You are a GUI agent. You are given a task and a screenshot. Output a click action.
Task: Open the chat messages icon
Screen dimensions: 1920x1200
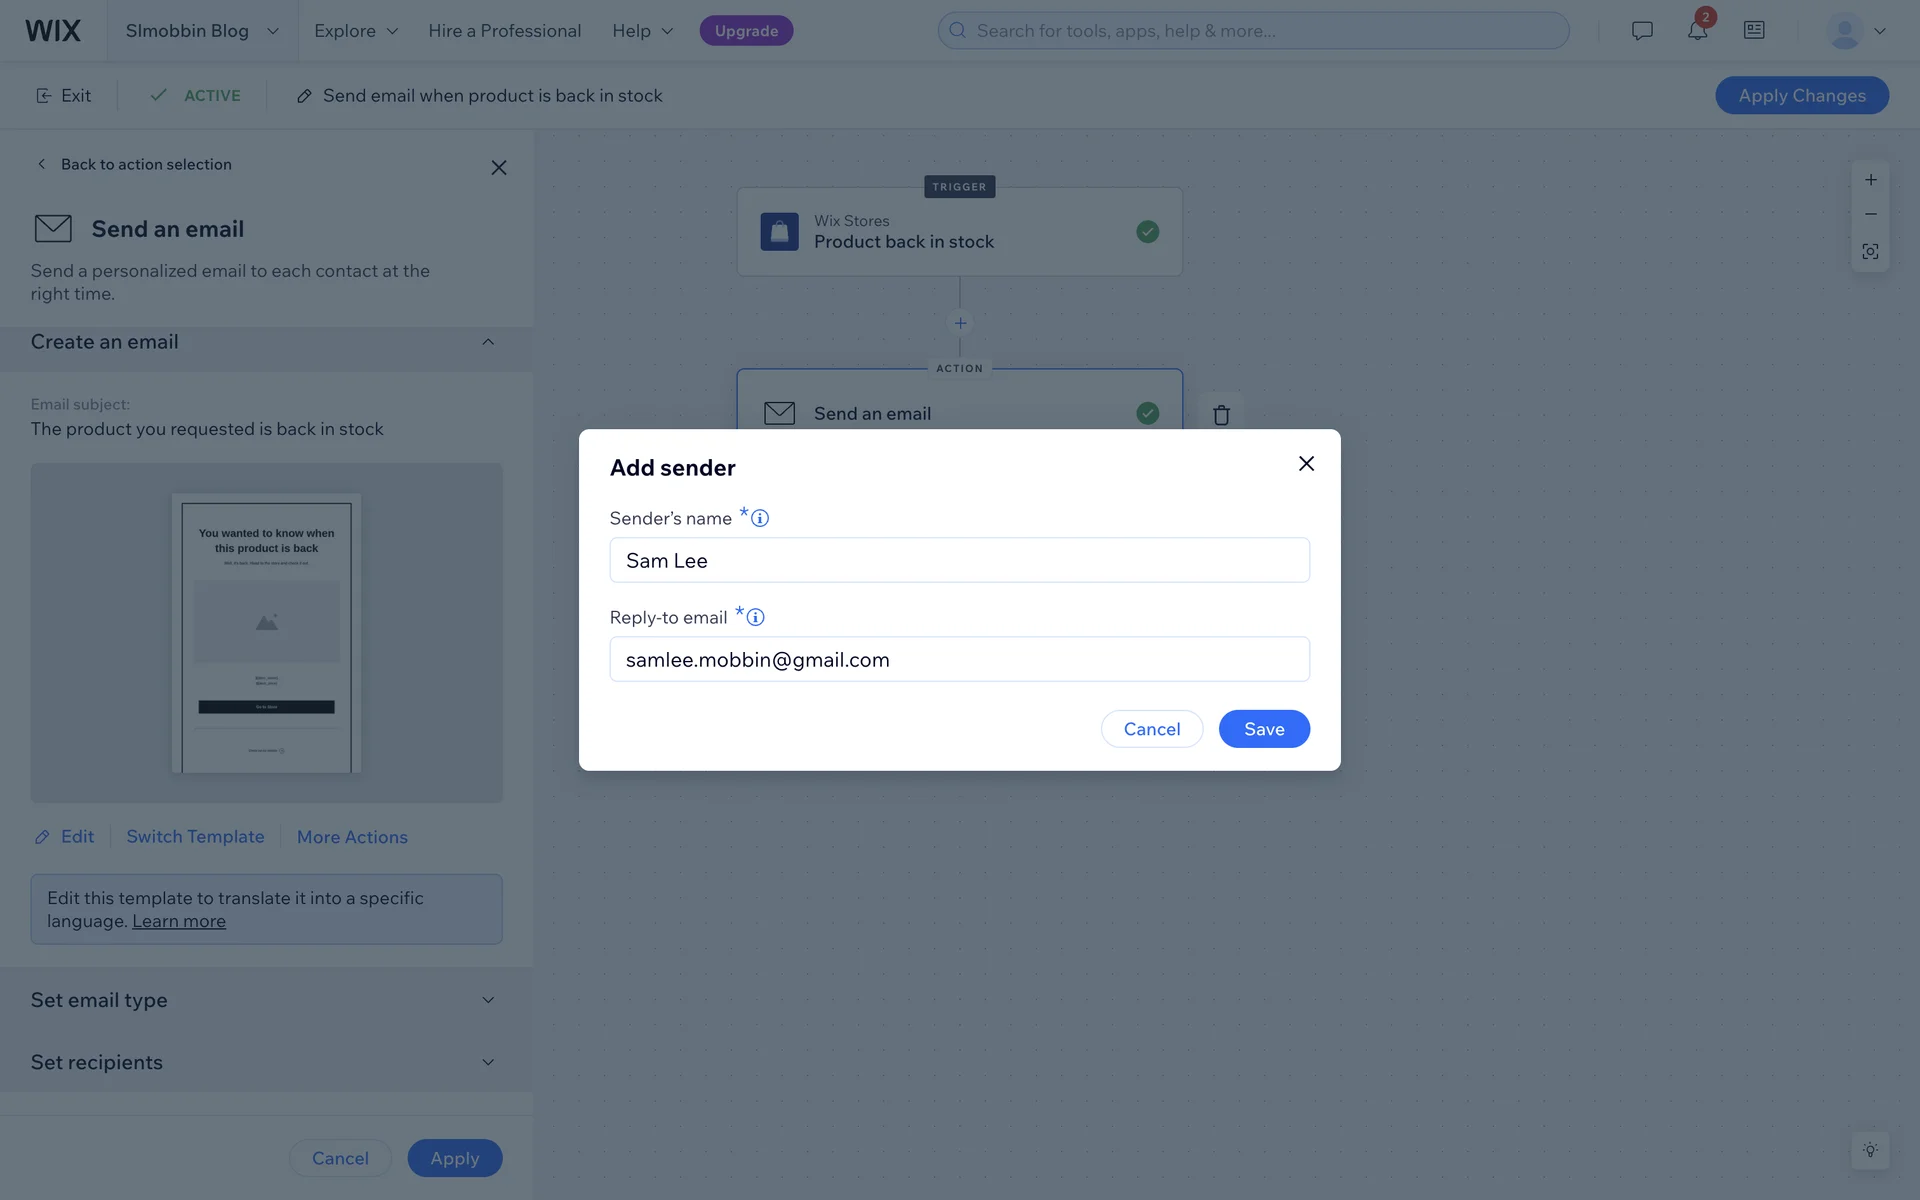1642,31
